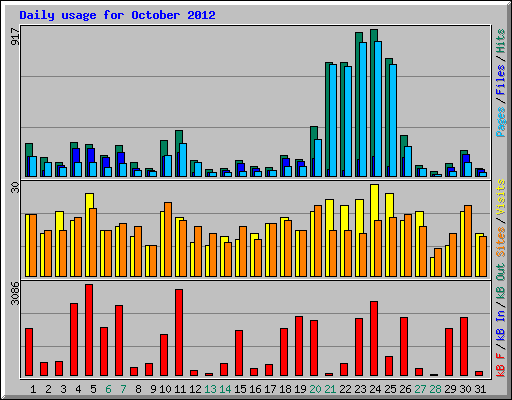Select weekend day 14 label

[x=225, y=389]
